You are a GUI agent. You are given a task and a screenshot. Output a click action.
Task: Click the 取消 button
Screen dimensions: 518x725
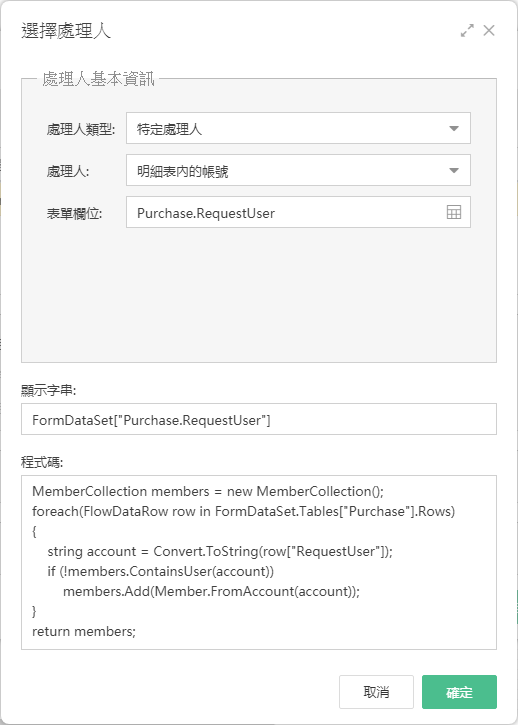pyautogui.click(x=376, y=692)
